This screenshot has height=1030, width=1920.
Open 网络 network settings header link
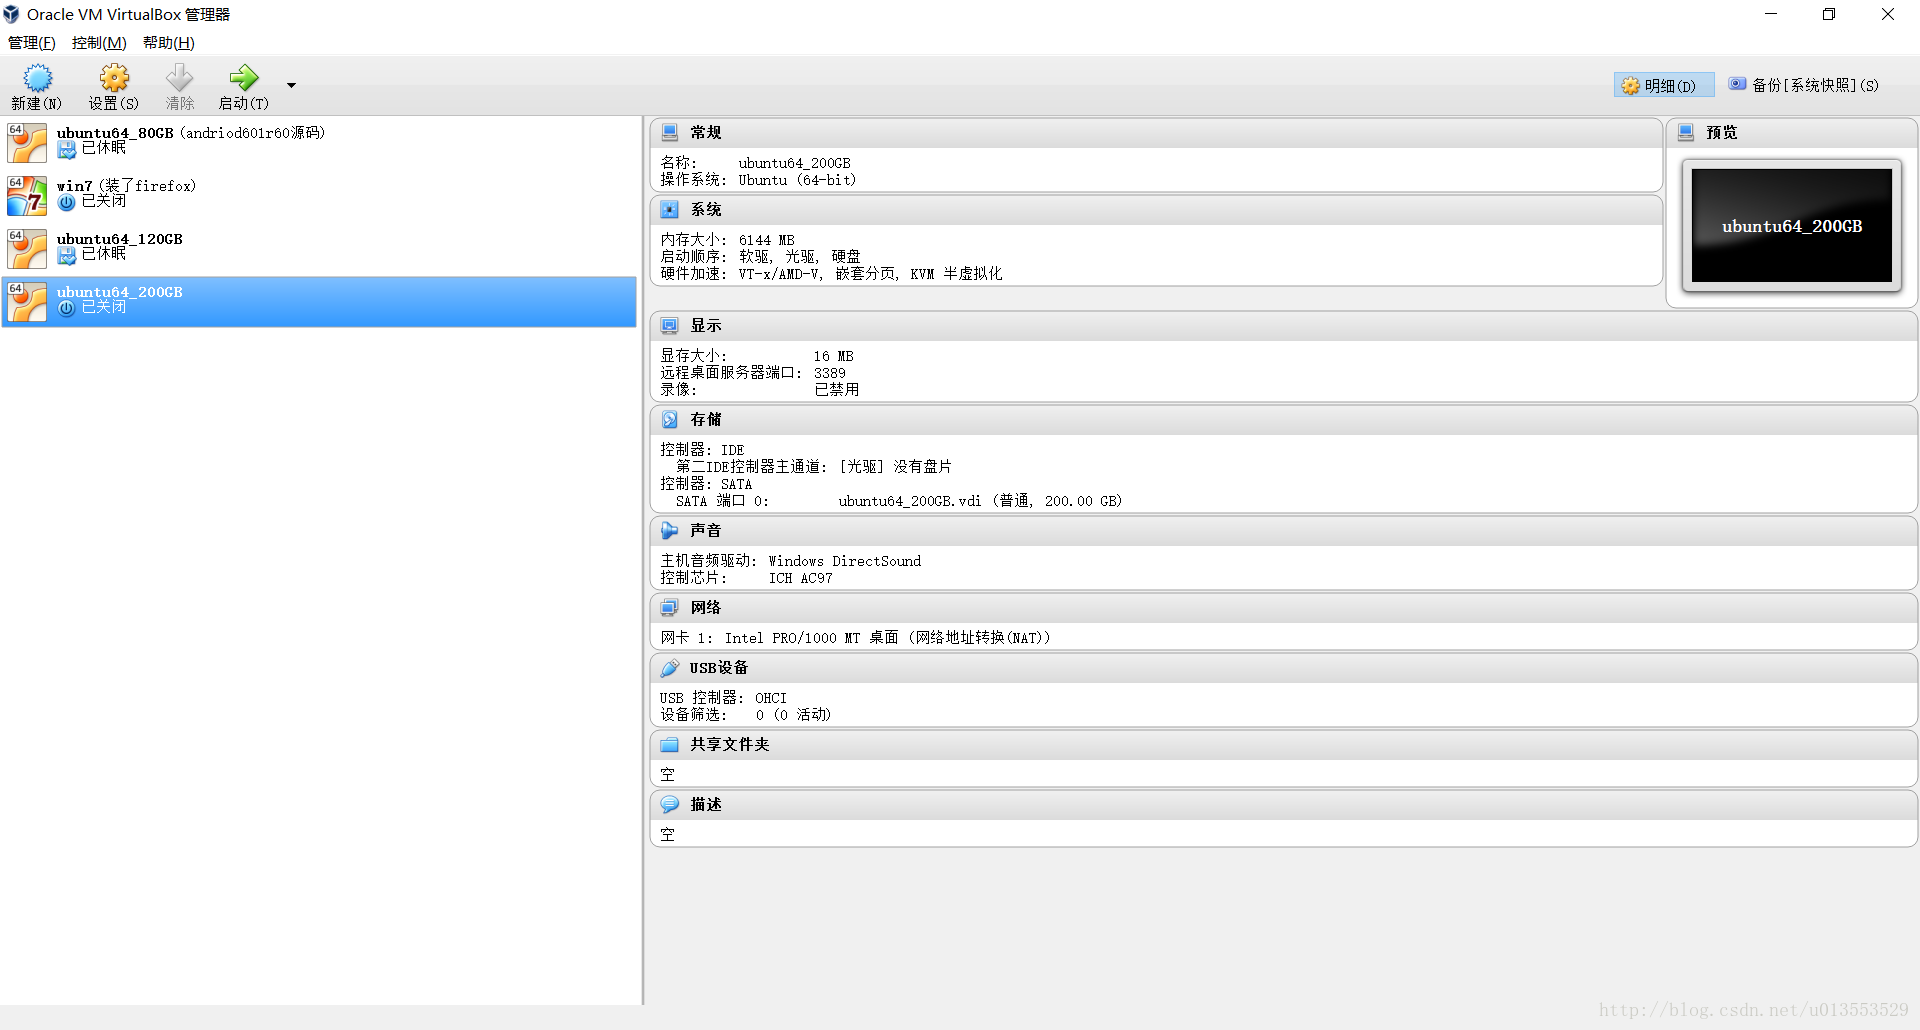click(x=705, y=608)
